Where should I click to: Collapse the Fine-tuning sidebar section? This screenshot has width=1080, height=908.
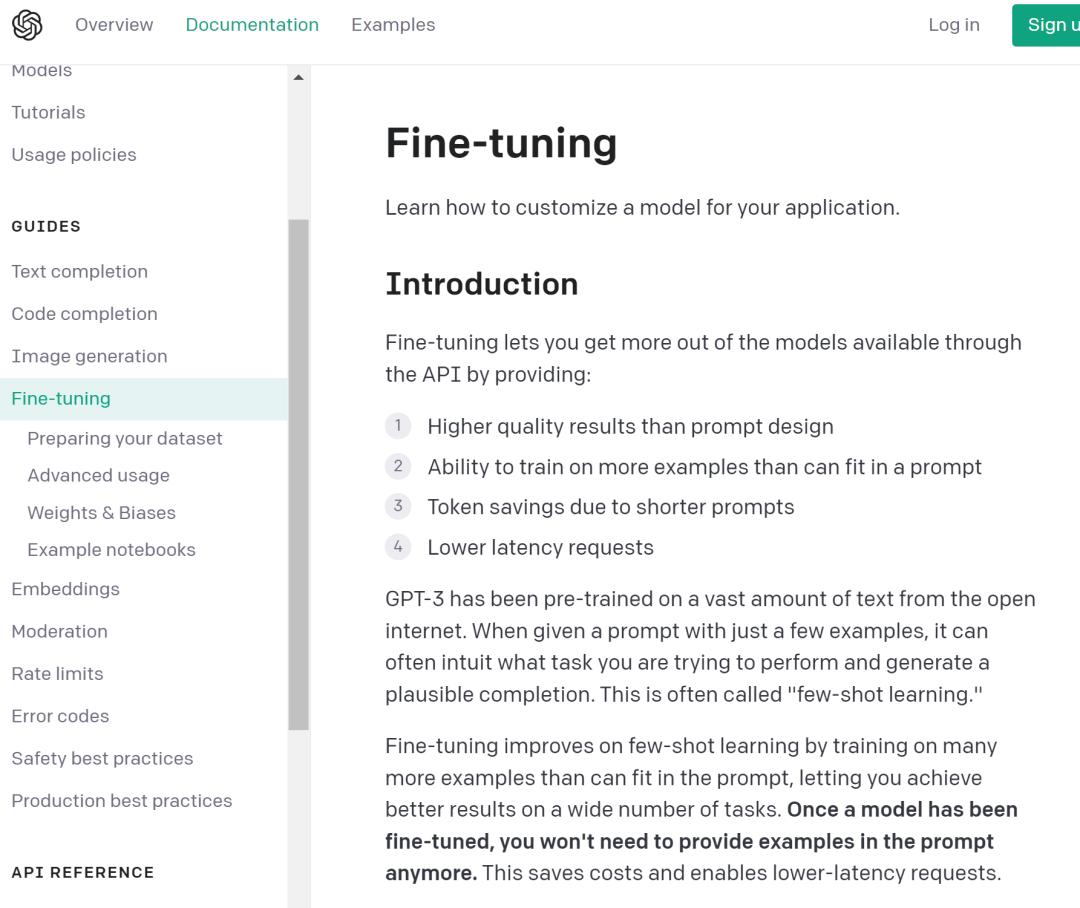click(x=144, y=399)
